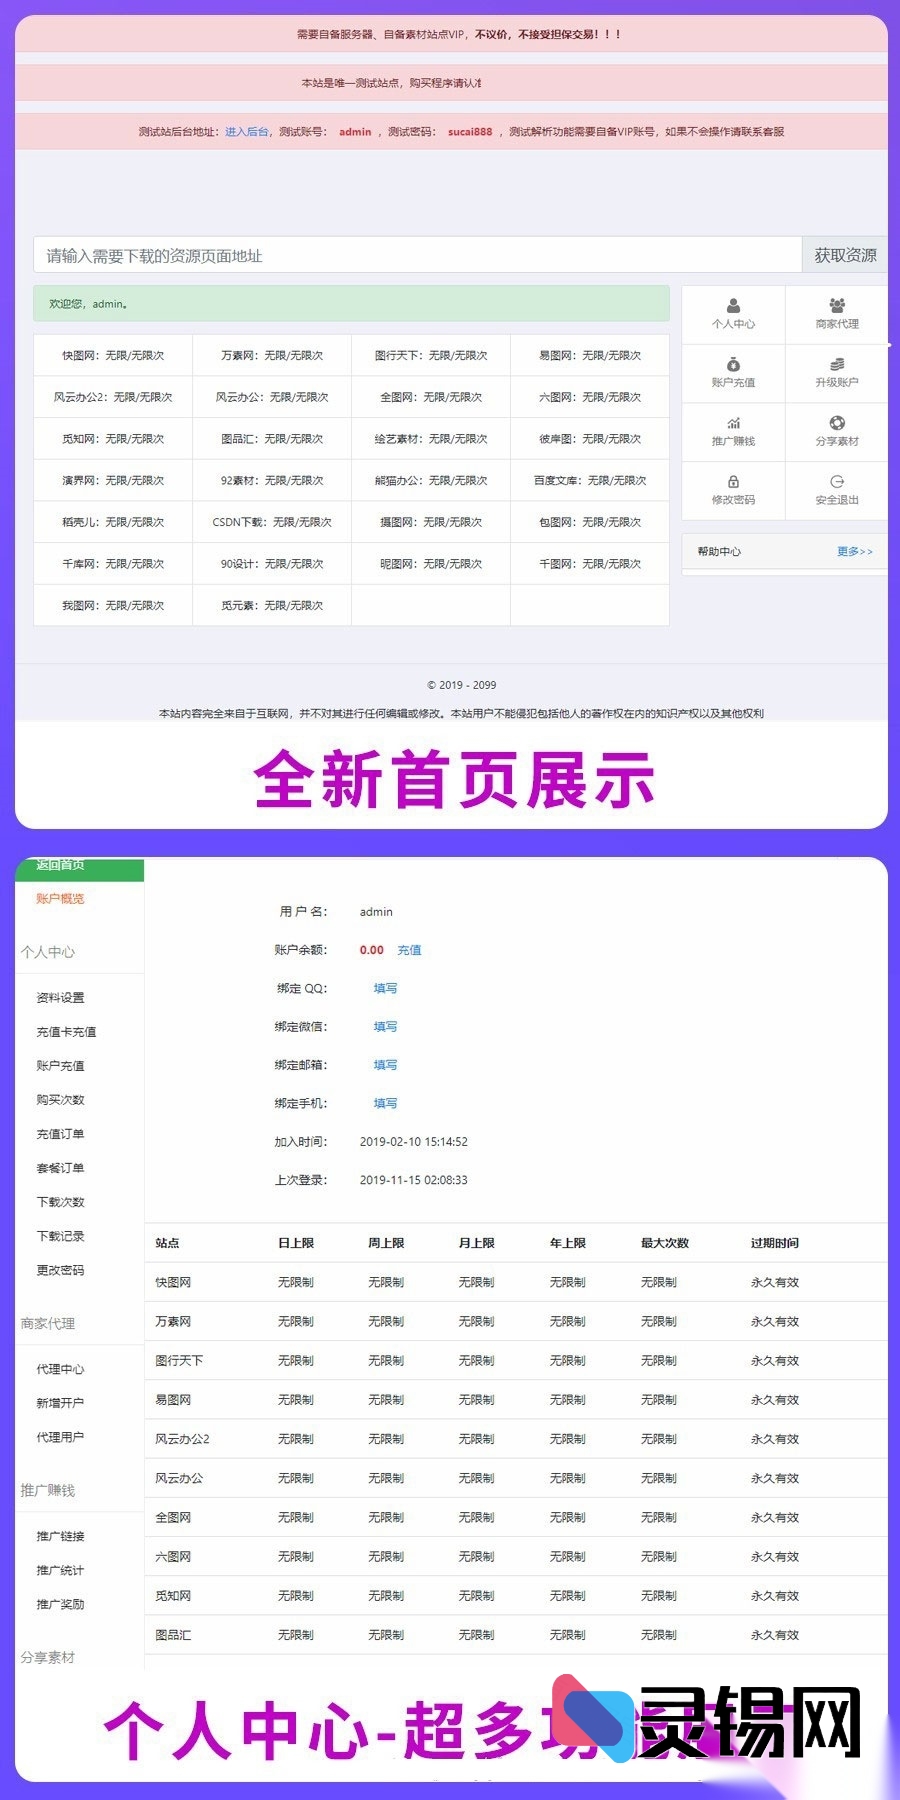Open 推广链接 menu item
Viewport: 900px width, 1800px height.
[60, 1535]
